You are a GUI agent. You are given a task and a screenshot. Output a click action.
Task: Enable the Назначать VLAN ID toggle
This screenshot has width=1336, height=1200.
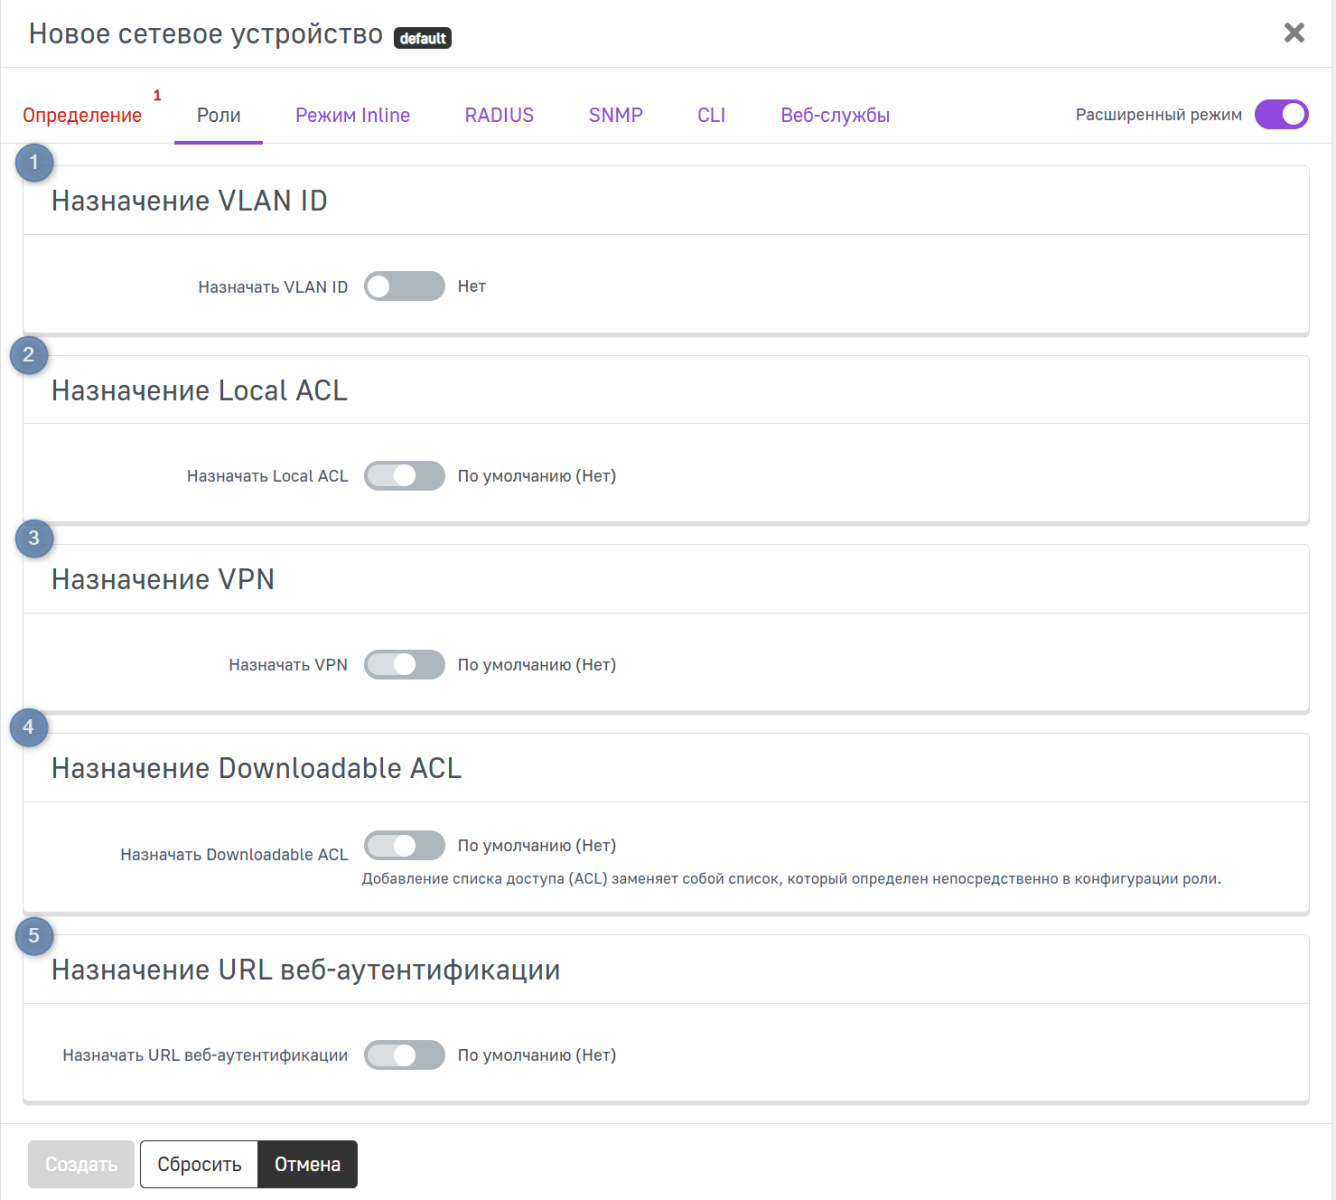coord(404,286)
